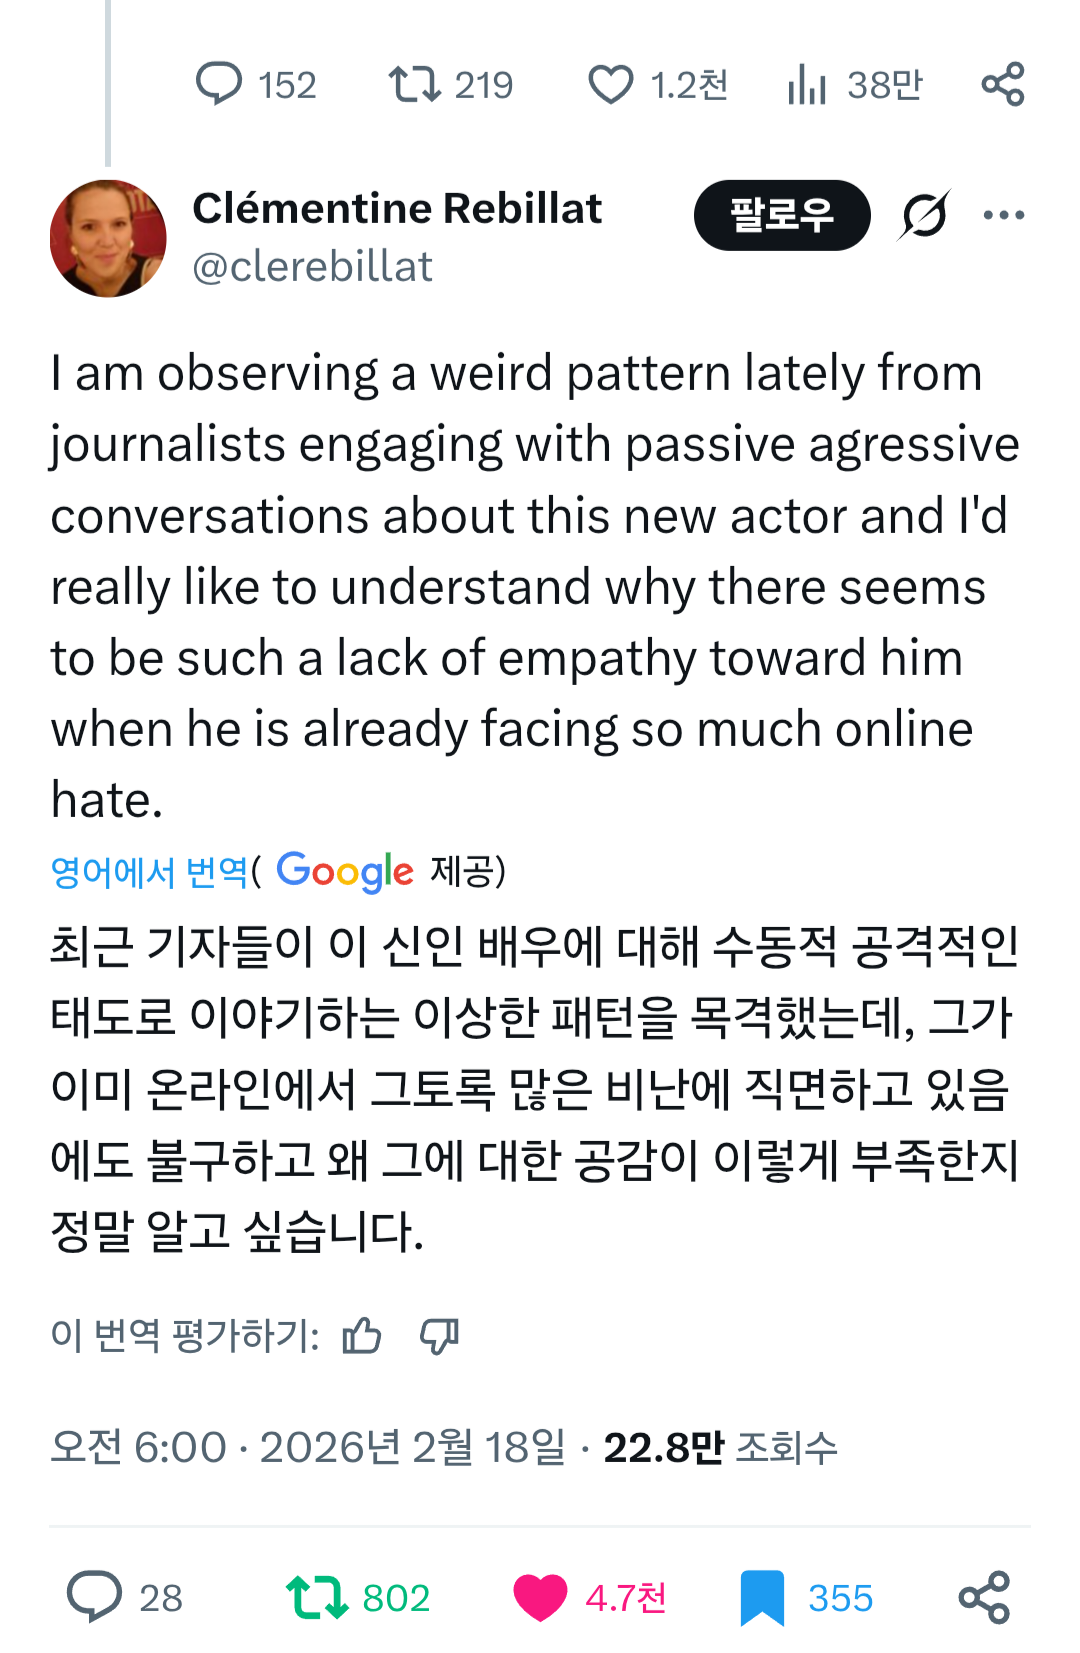
Task: Unlike the main post with 4.7천 likes
Action: tap(540, 1597)
